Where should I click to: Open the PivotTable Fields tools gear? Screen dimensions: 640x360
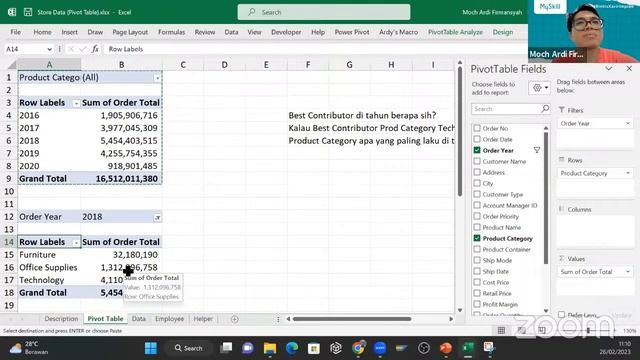click(540, 88)
